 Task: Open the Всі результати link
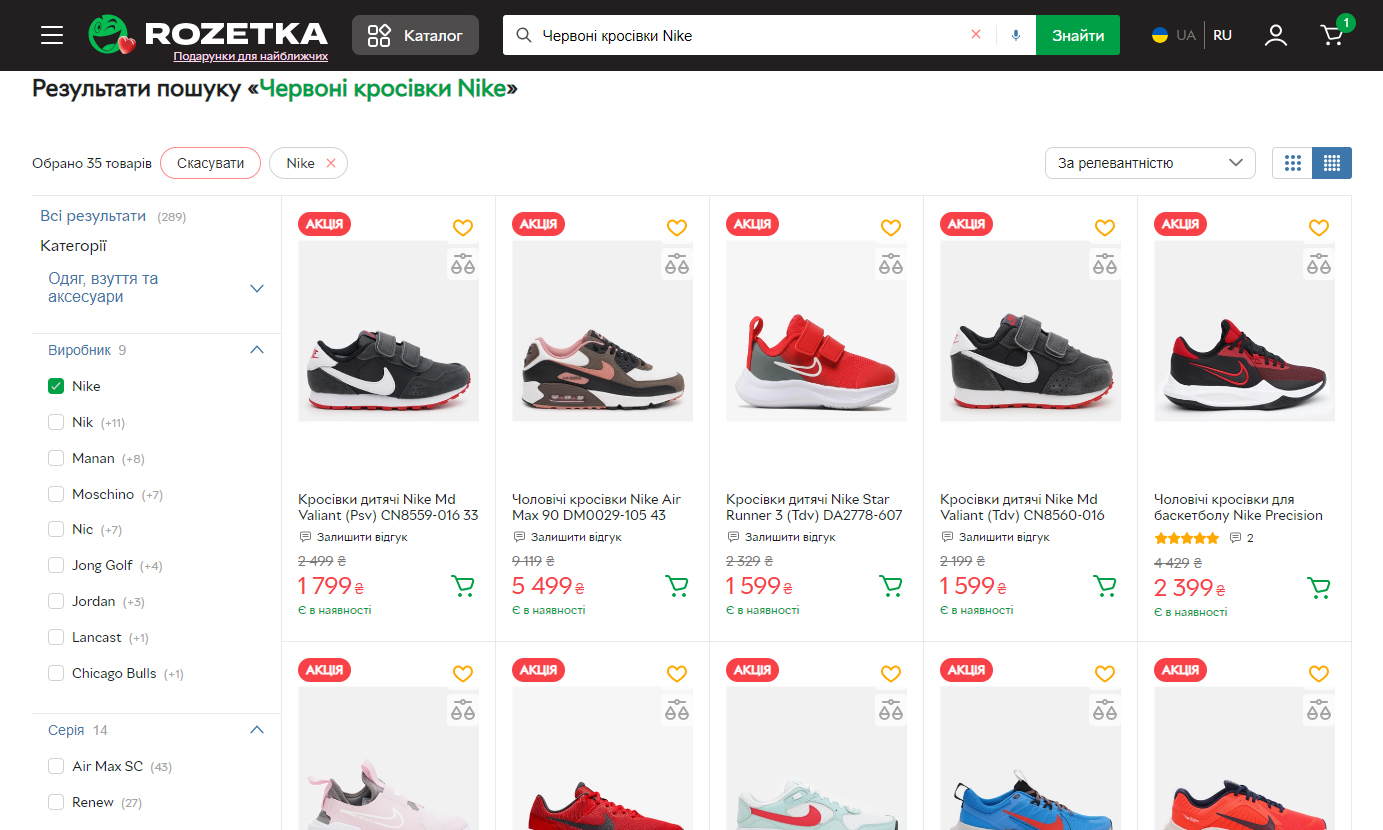93,216
